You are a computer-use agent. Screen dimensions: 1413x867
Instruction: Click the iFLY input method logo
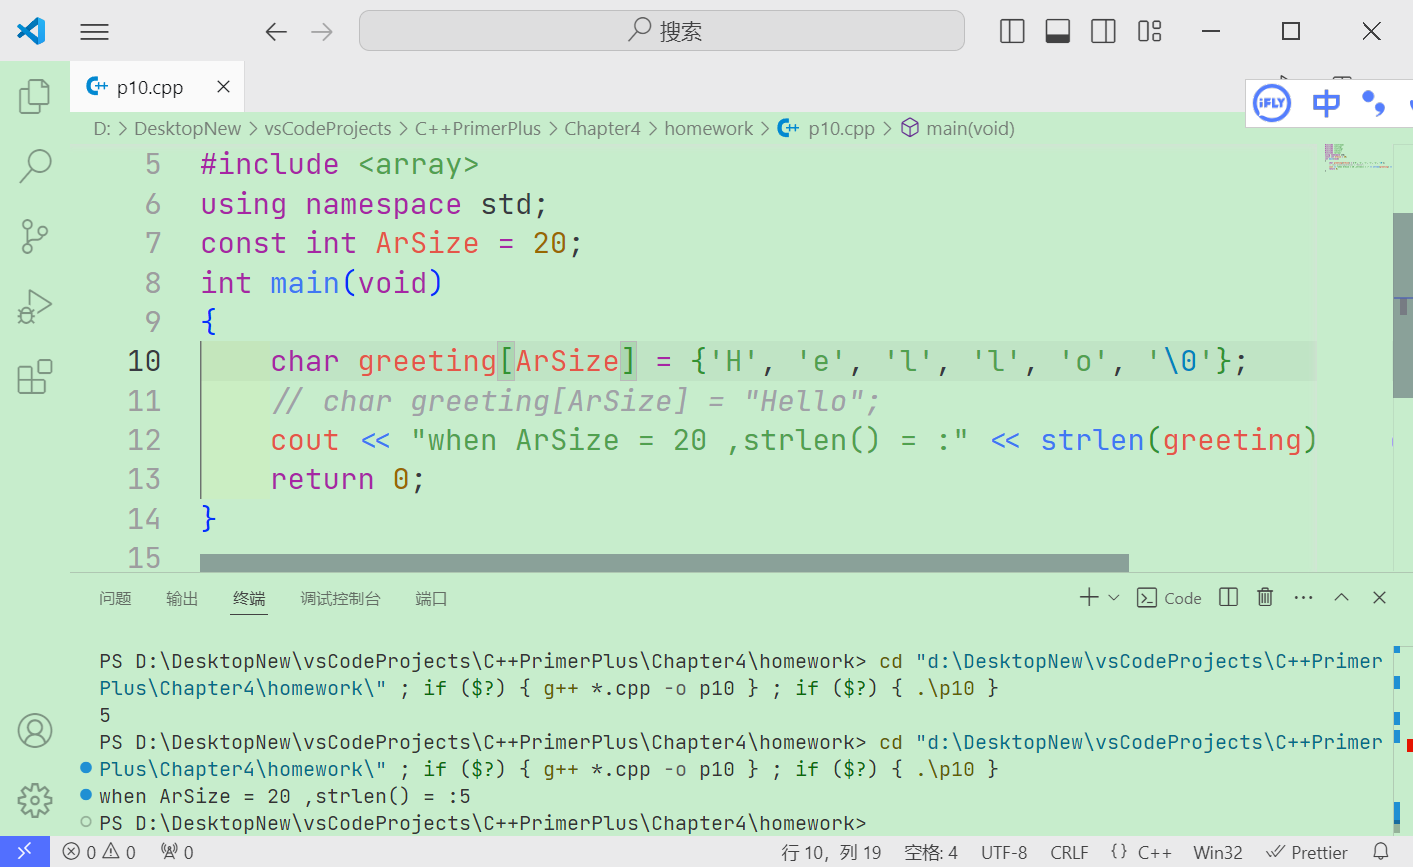(1272, 103)
